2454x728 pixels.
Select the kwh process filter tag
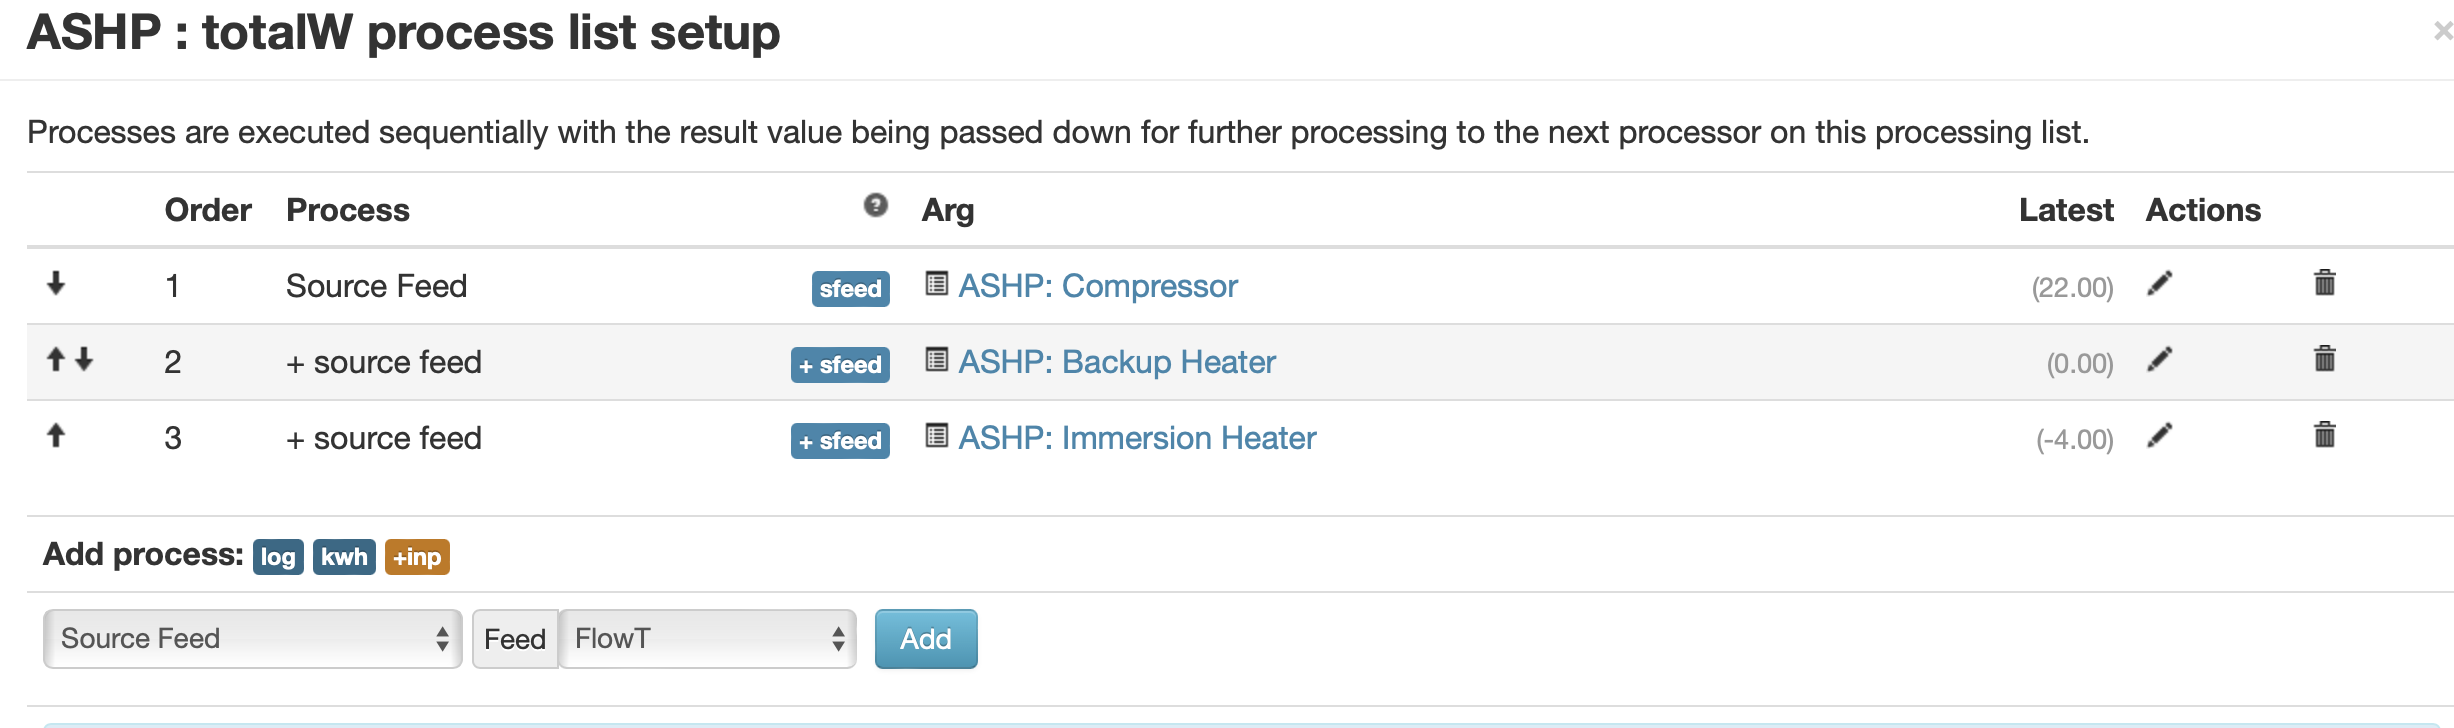[344, 557]
